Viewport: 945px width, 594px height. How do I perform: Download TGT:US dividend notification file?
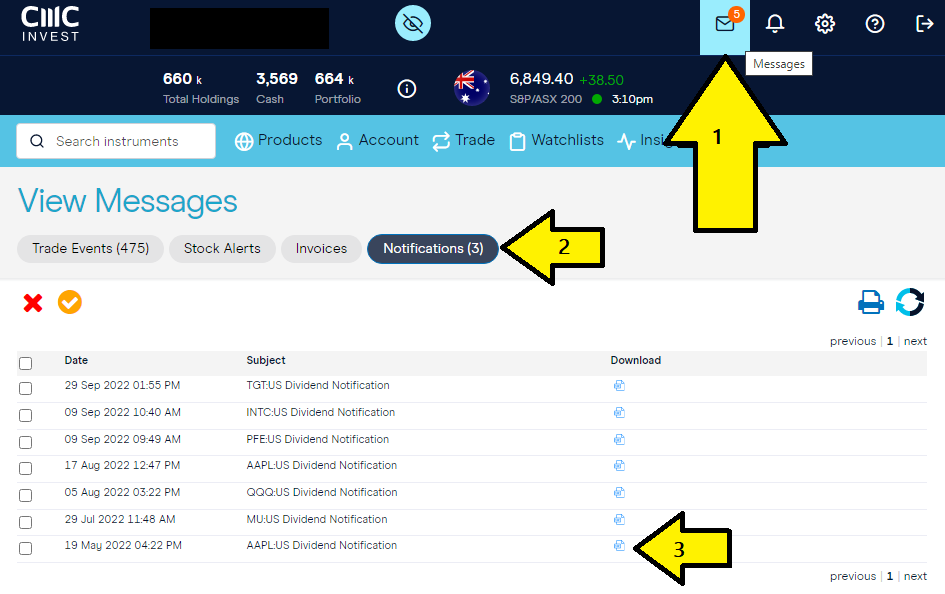coord(619,386)
